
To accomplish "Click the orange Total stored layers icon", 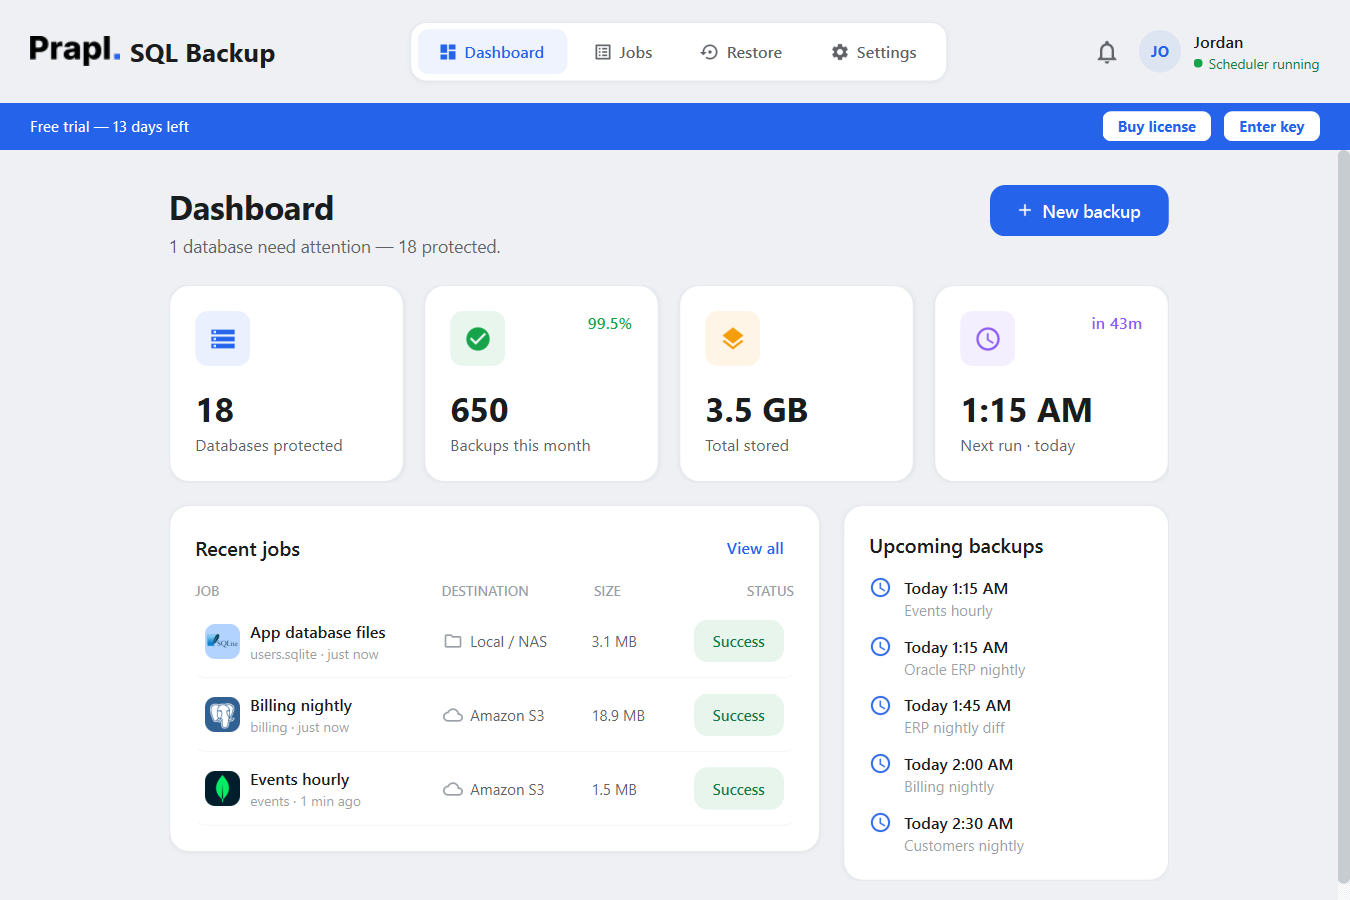I will [x=733, y=339].
